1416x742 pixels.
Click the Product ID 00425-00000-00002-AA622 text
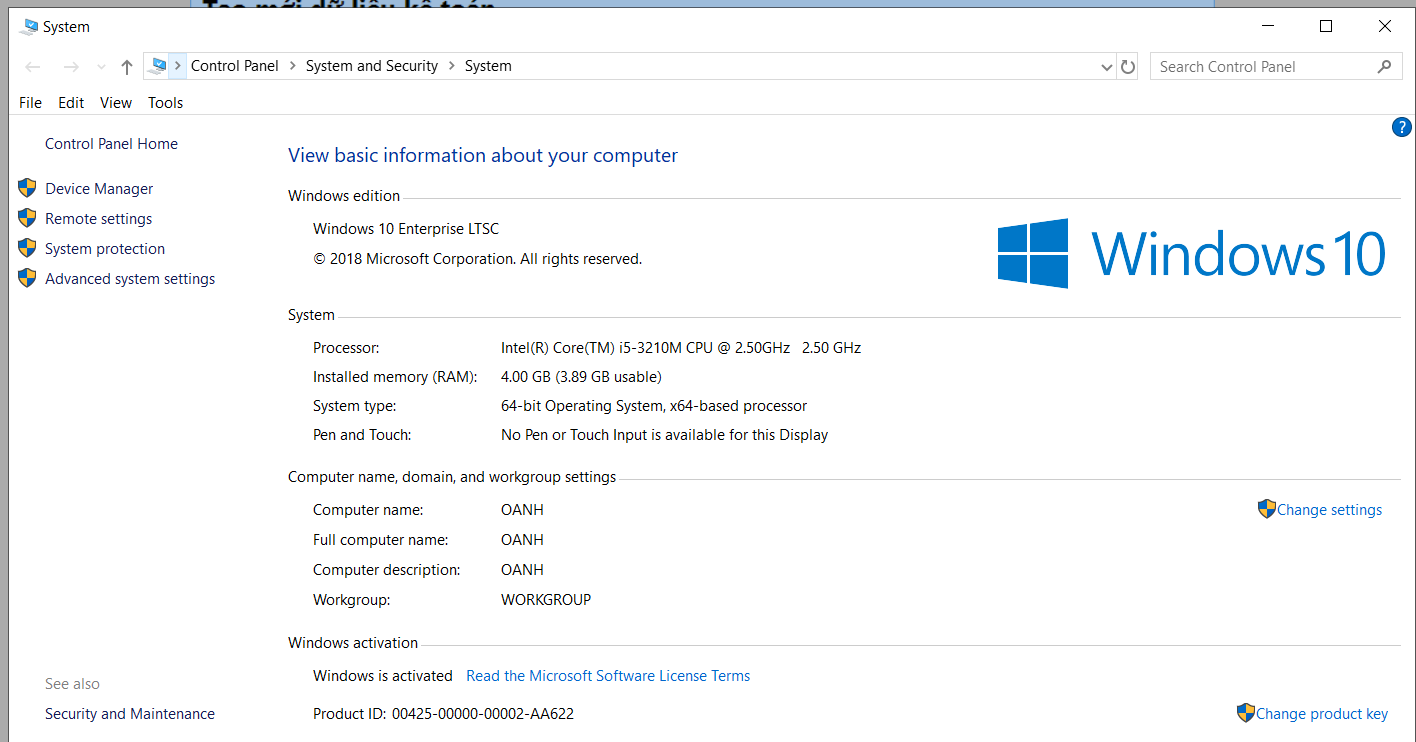click(x=443, y=714)
